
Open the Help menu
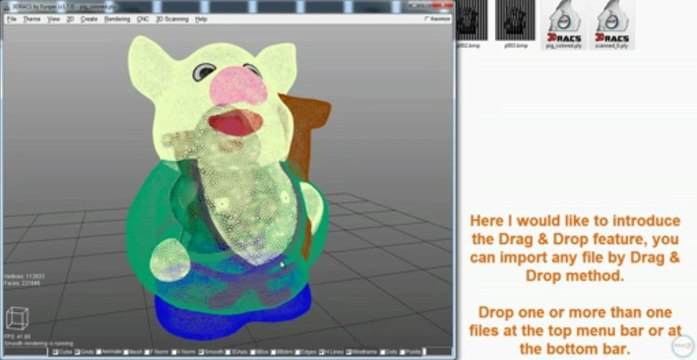click(201, 19)
